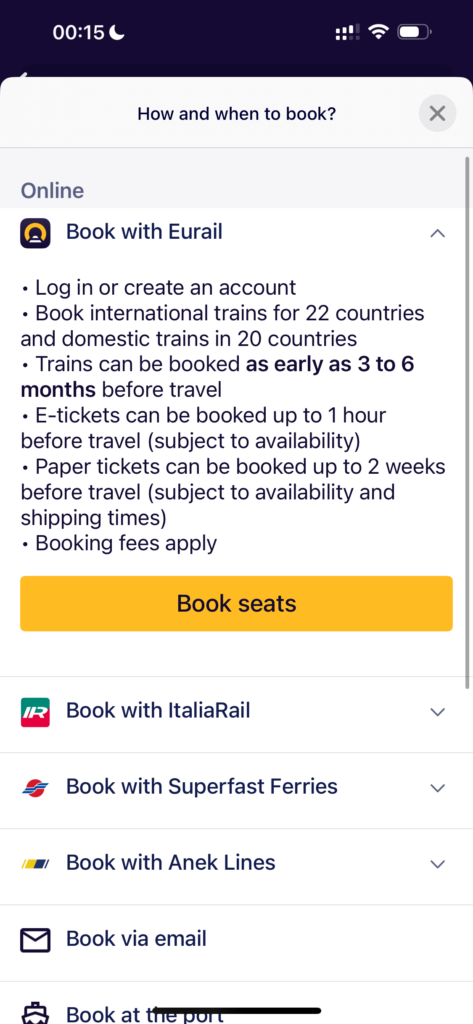Tap the Book with Eurail heading text
This screenshot has width=473, height=1024.
(x=144, y=232)
